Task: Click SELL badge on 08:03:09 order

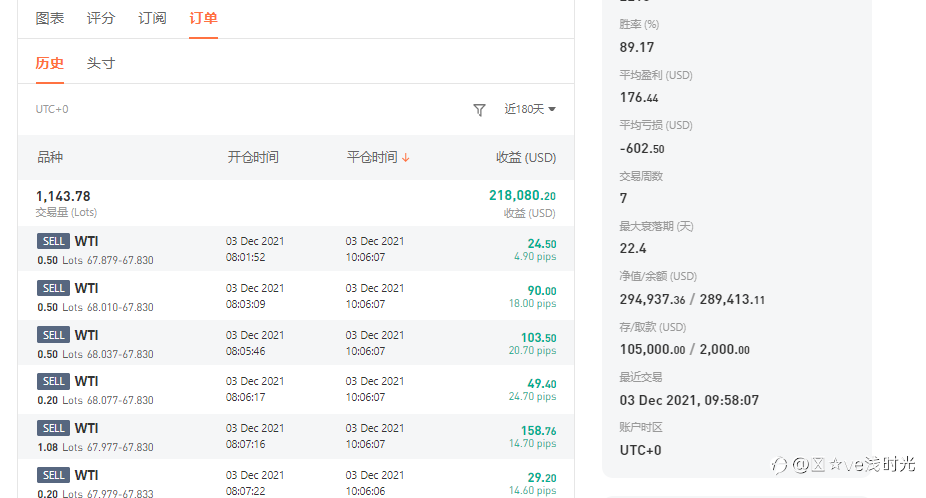Action: pos(53,288)
